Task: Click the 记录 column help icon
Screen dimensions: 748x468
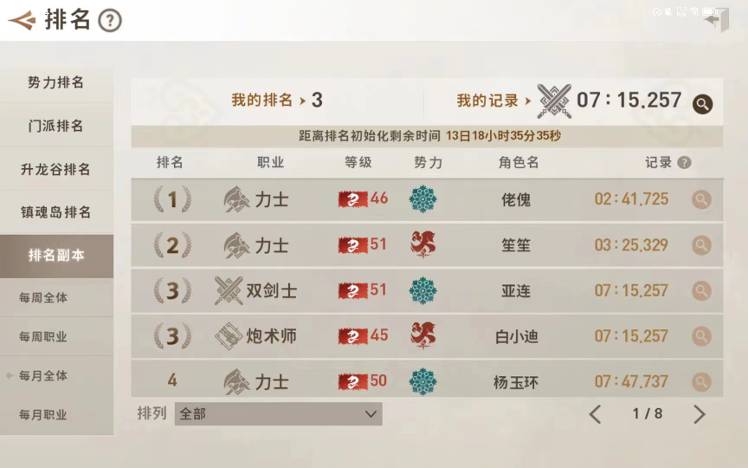Action: (684, 162)
